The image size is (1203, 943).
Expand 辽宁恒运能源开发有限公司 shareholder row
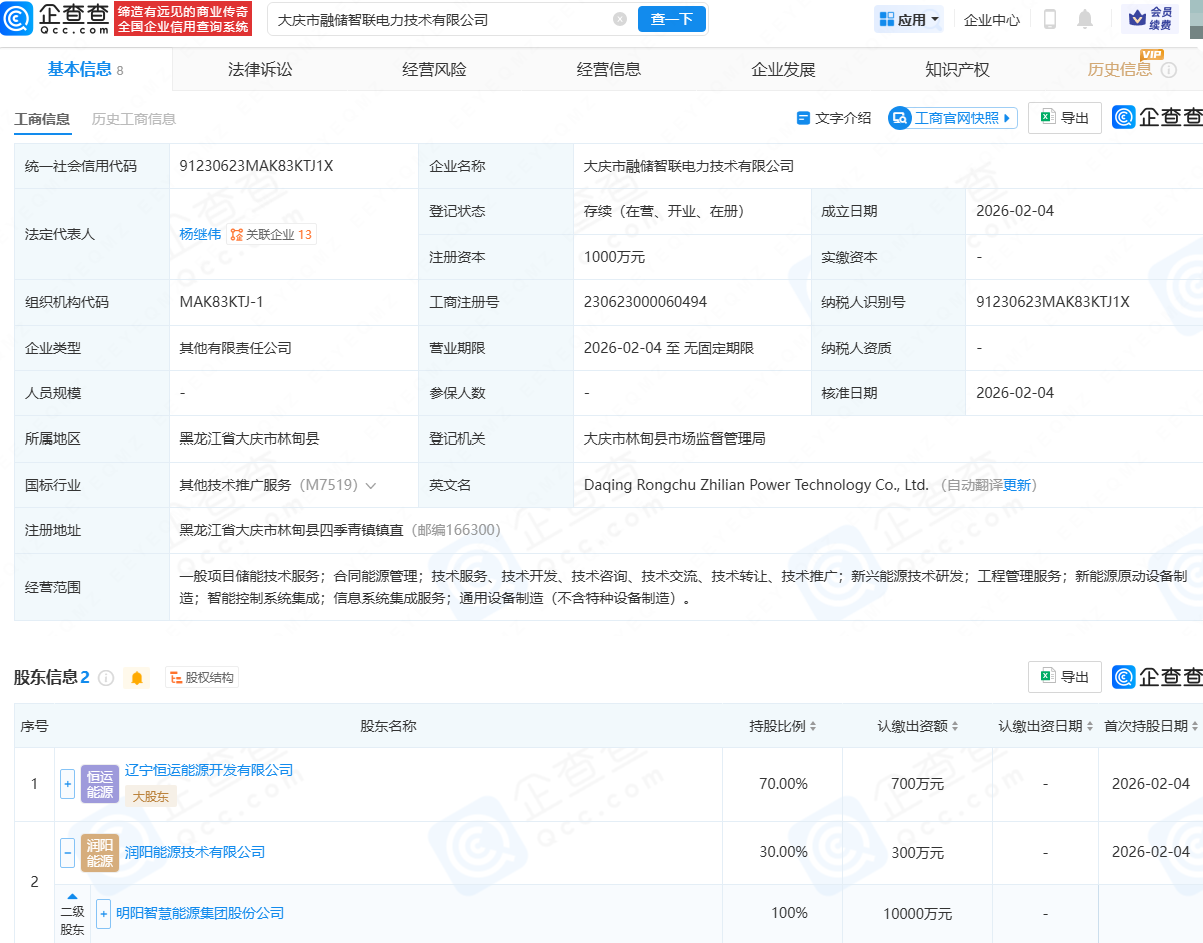(68, 784)
